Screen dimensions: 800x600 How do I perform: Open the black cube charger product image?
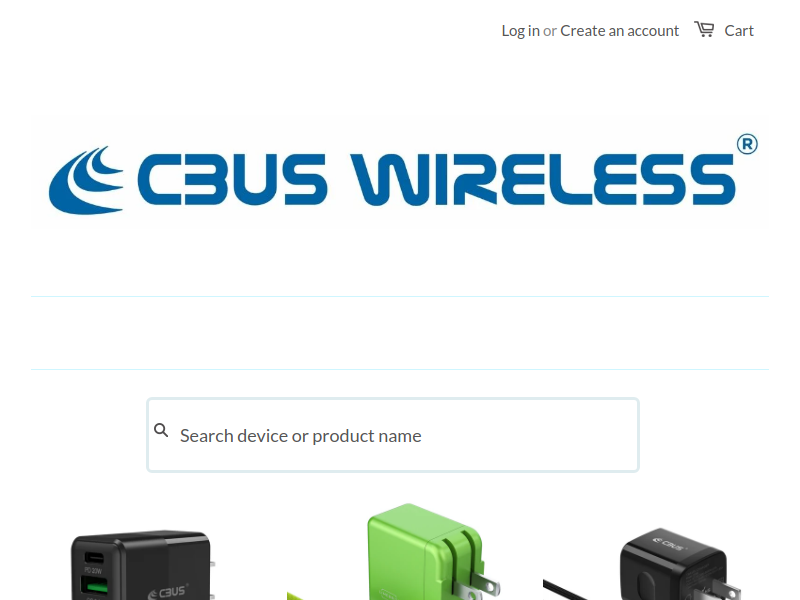679,564
